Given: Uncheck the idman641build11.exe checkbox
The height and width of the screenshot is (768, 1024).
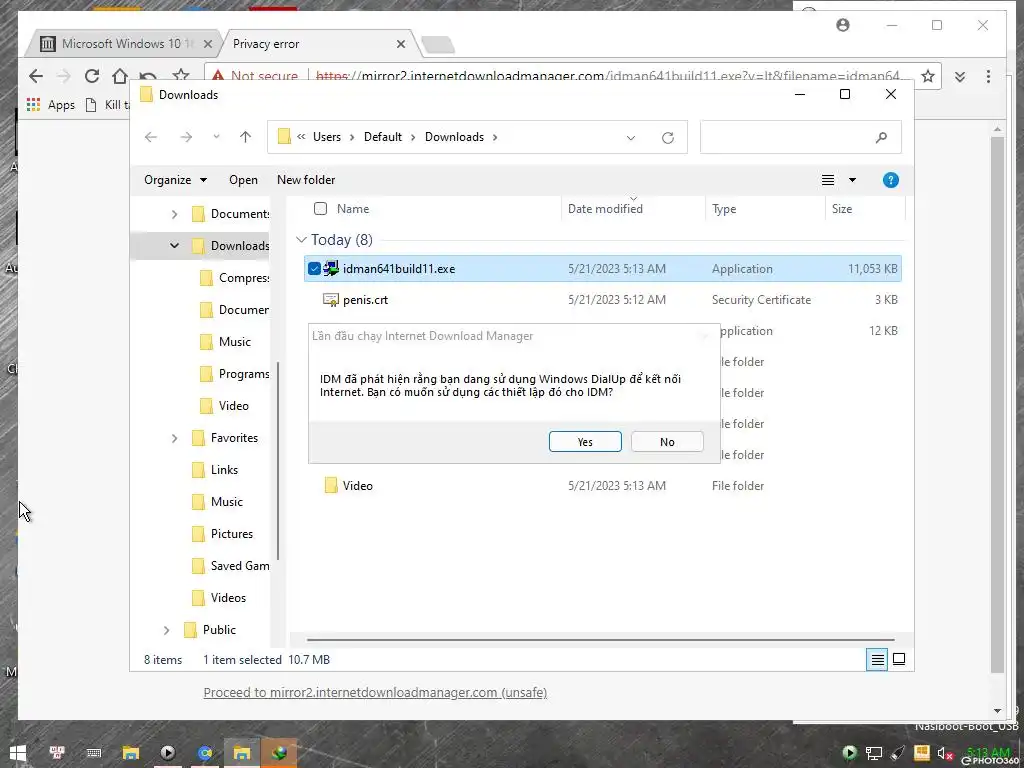Looking at the screenshot, I should click(314, 268).
